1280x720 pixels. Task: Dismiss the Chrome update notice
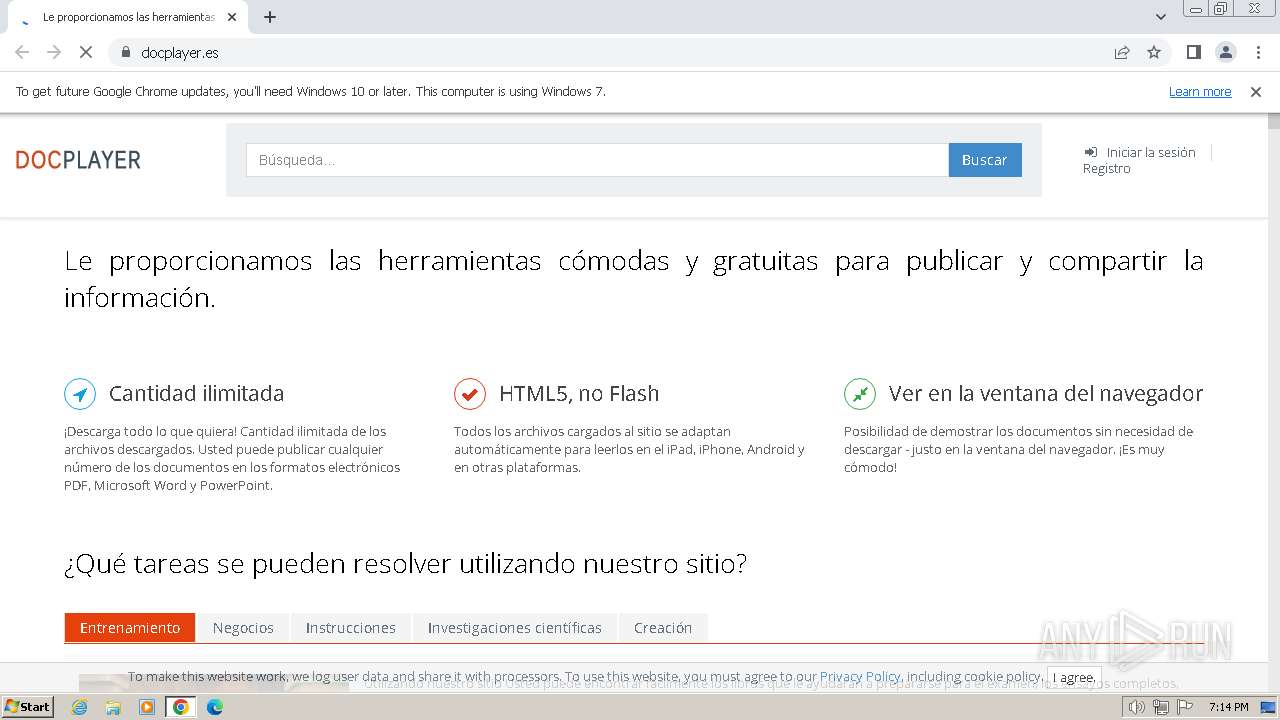tap(1256, 91)
